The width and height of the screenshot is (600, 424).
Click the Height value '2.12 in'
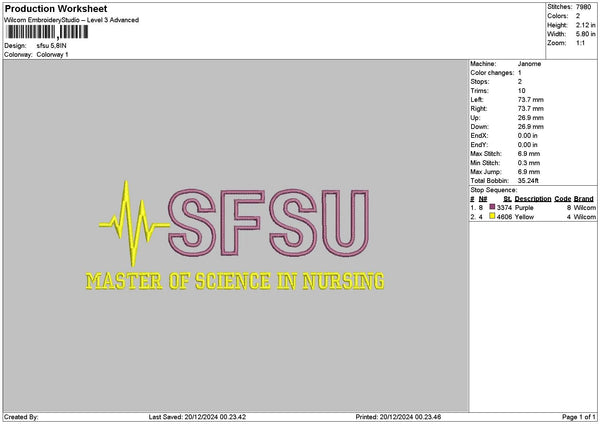585,25
